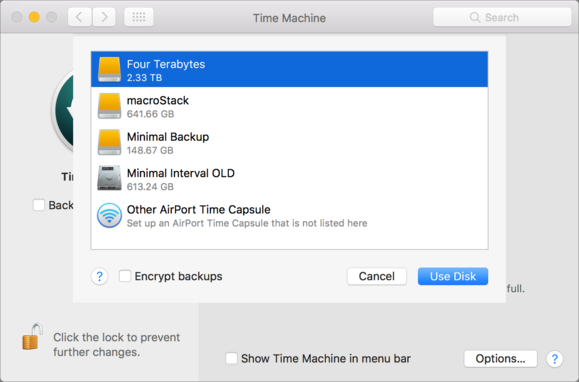Screen dimensions: 579x382
Task: Show all preferences via grid button
Action: [138, 17]
